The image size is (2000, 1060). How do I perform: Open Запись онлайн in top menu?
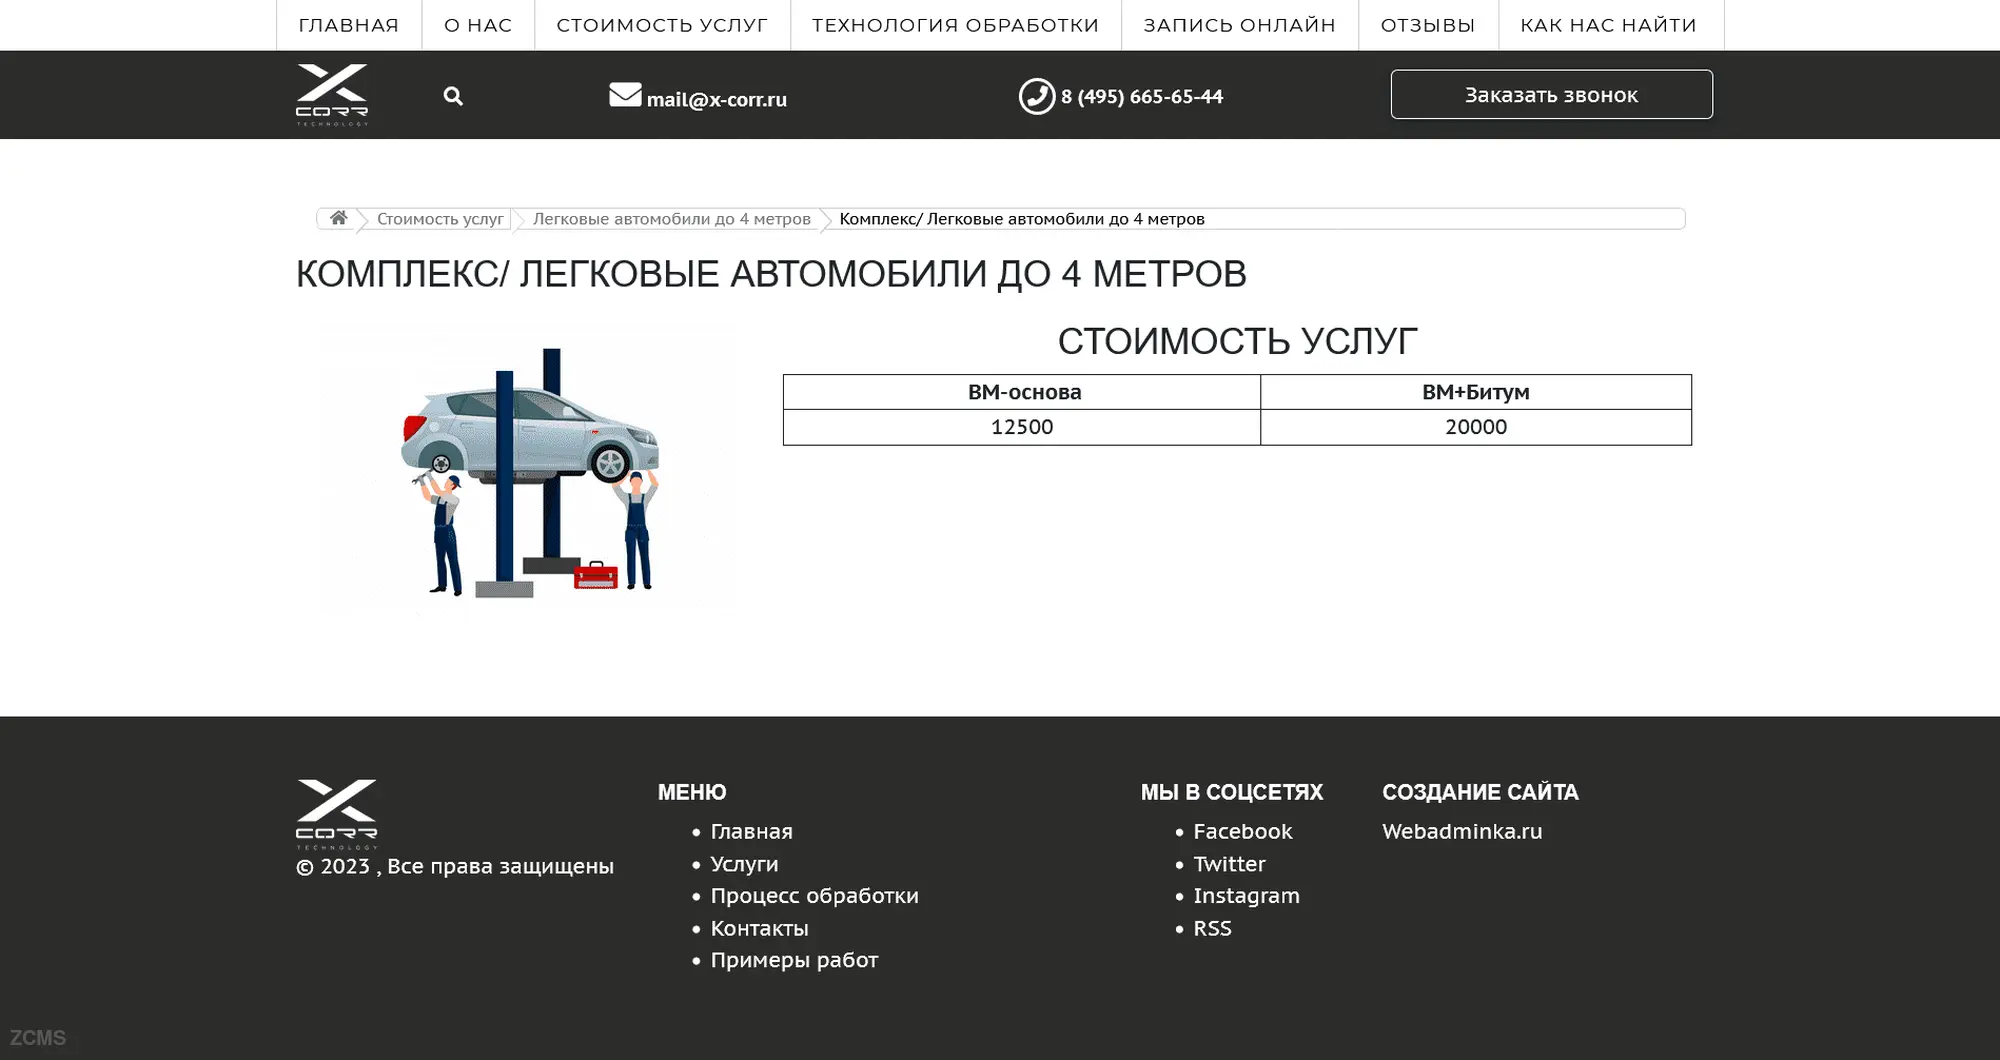[1239, 25]
